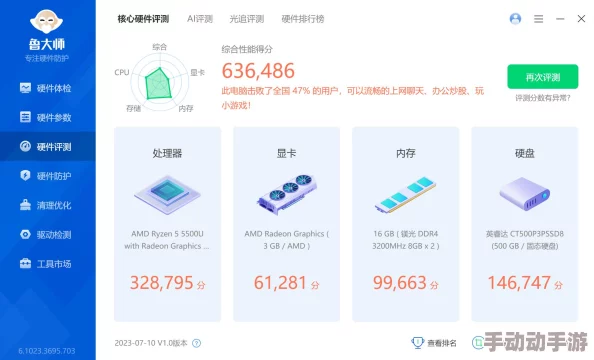
Task: Open the 评测分数有异常? link
Action: pyautogui.click(x=543, y=98)
